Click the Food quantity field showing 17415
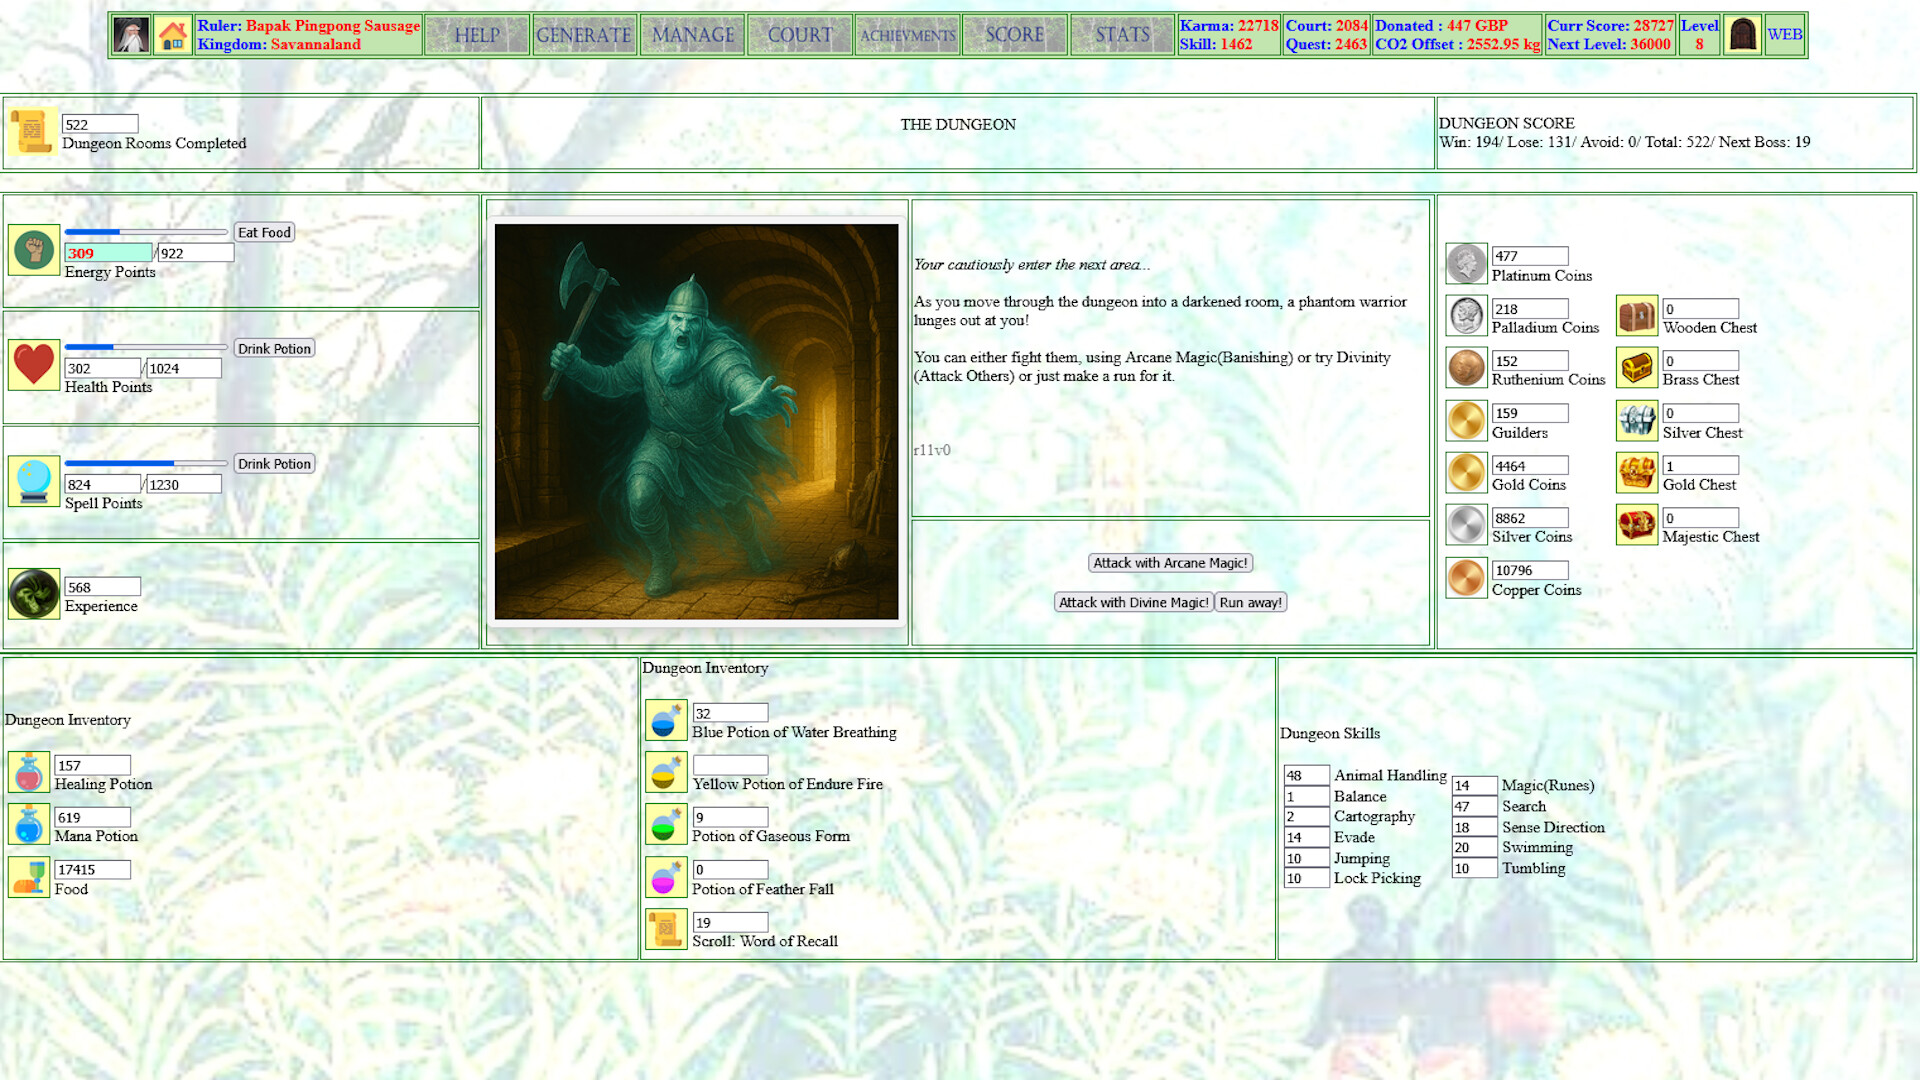Image resolution: width=1920 pixels, height=1080 pixels. (92, 869)
